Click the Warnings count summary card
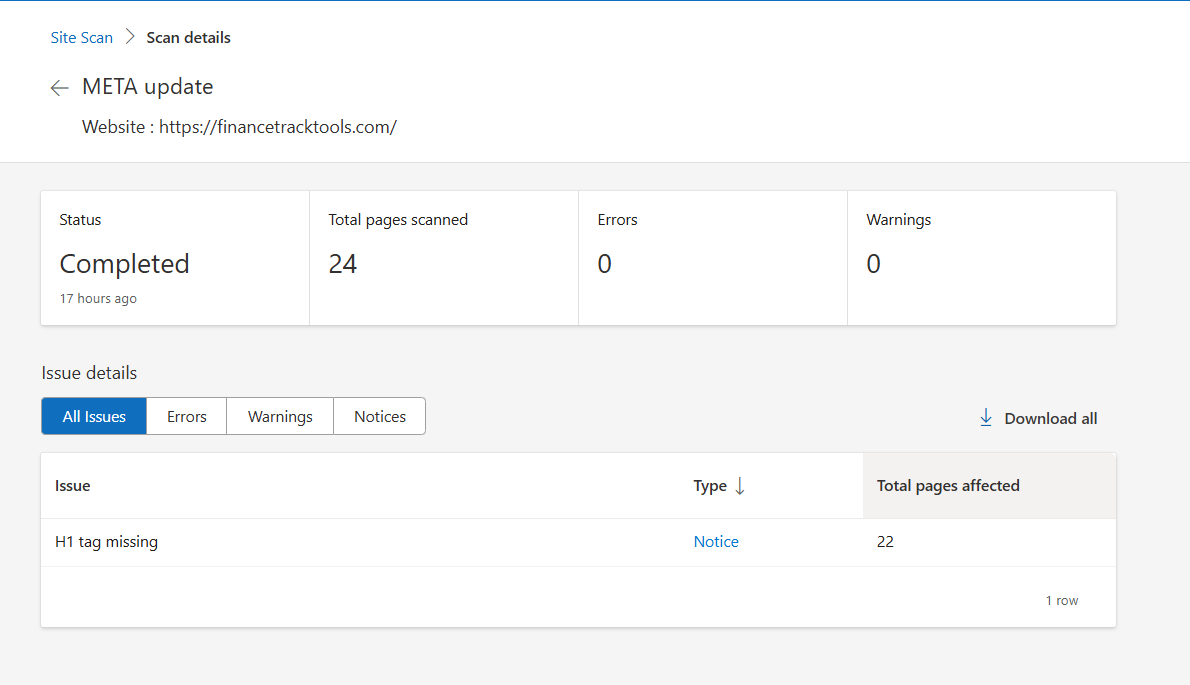 pos(981,258)
